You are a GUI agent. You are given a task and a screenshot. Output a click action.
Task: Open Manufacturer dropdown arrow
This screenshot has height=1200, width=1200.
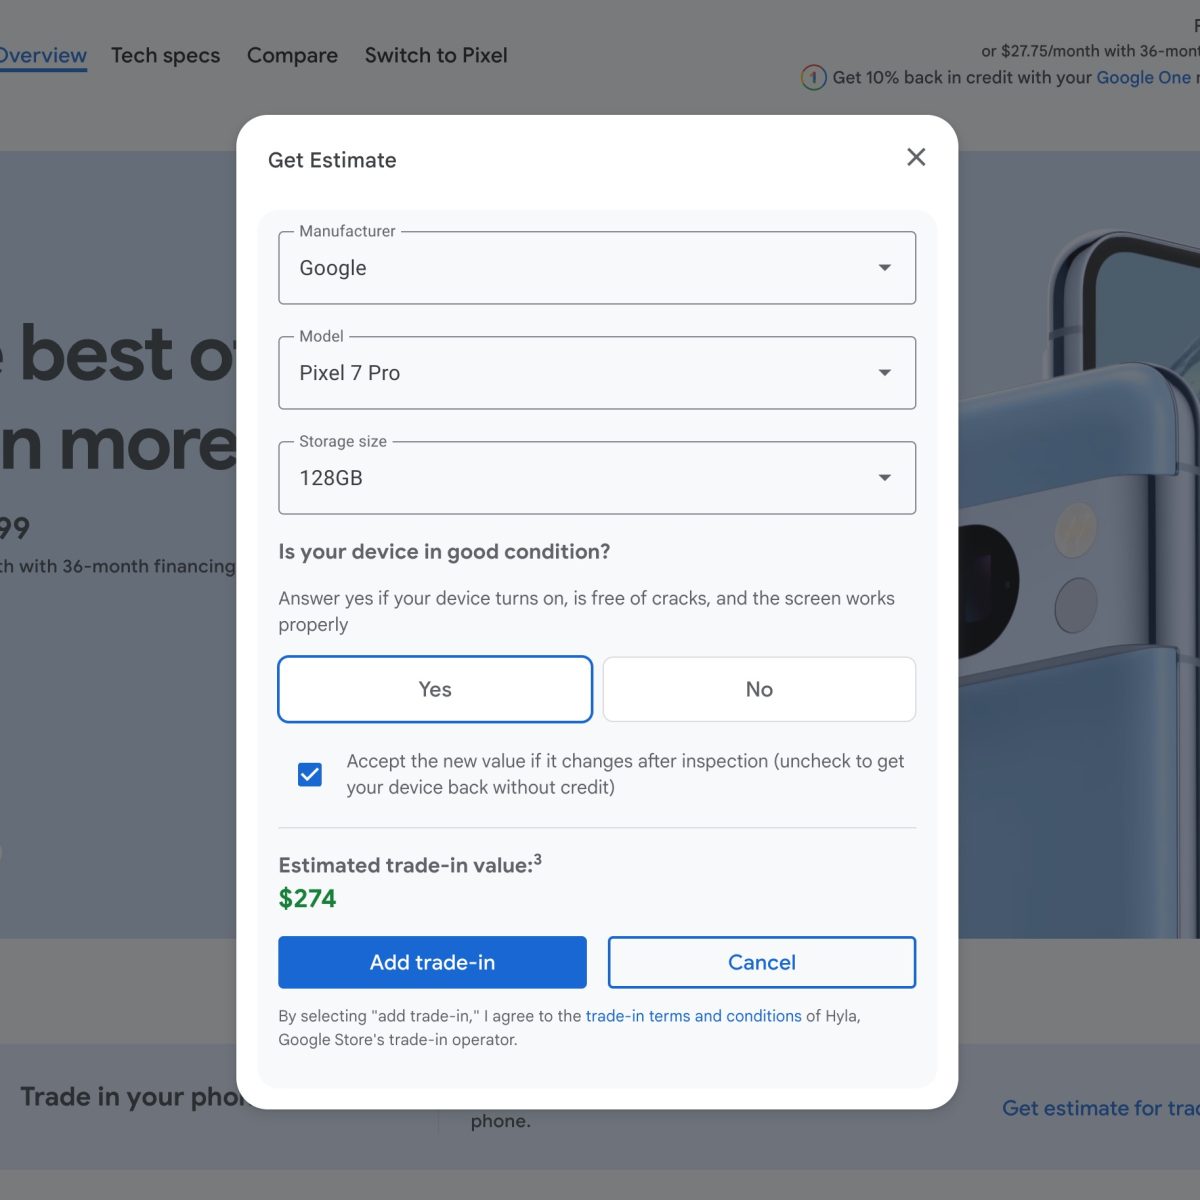[x=884, y=268]
